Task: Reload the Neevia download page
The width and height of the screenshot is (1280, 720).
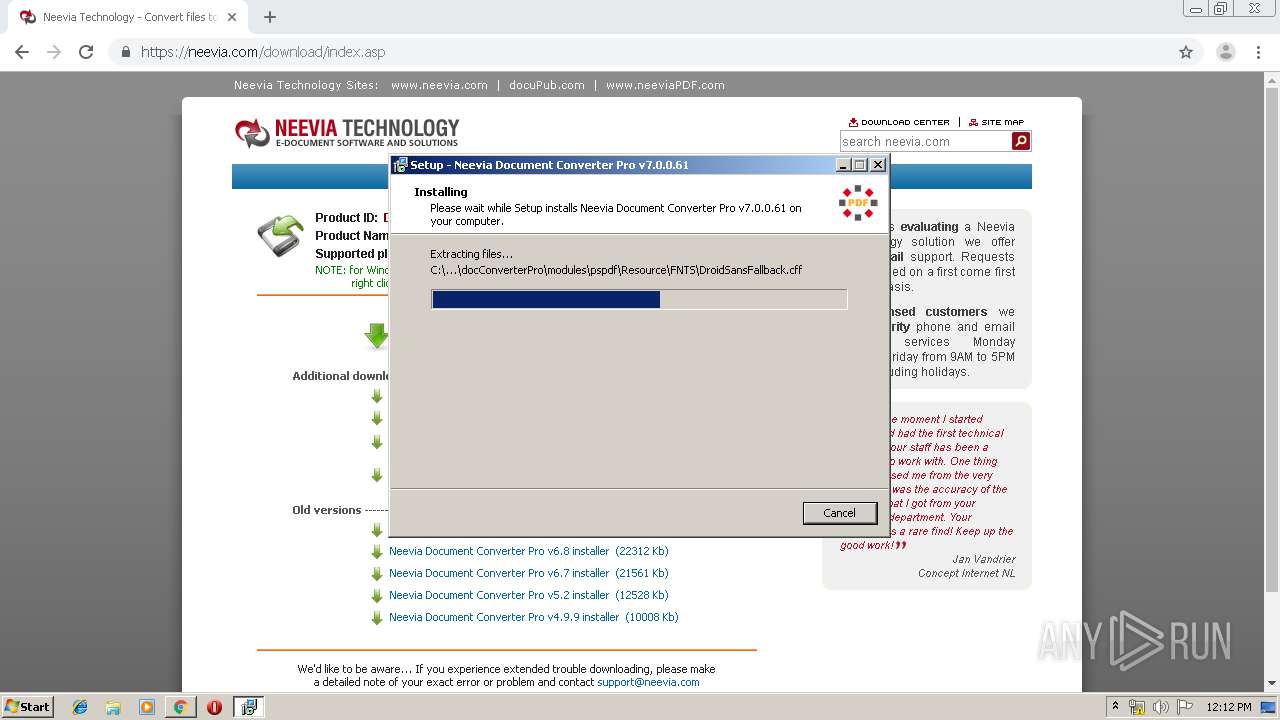Action: [86, 52]
